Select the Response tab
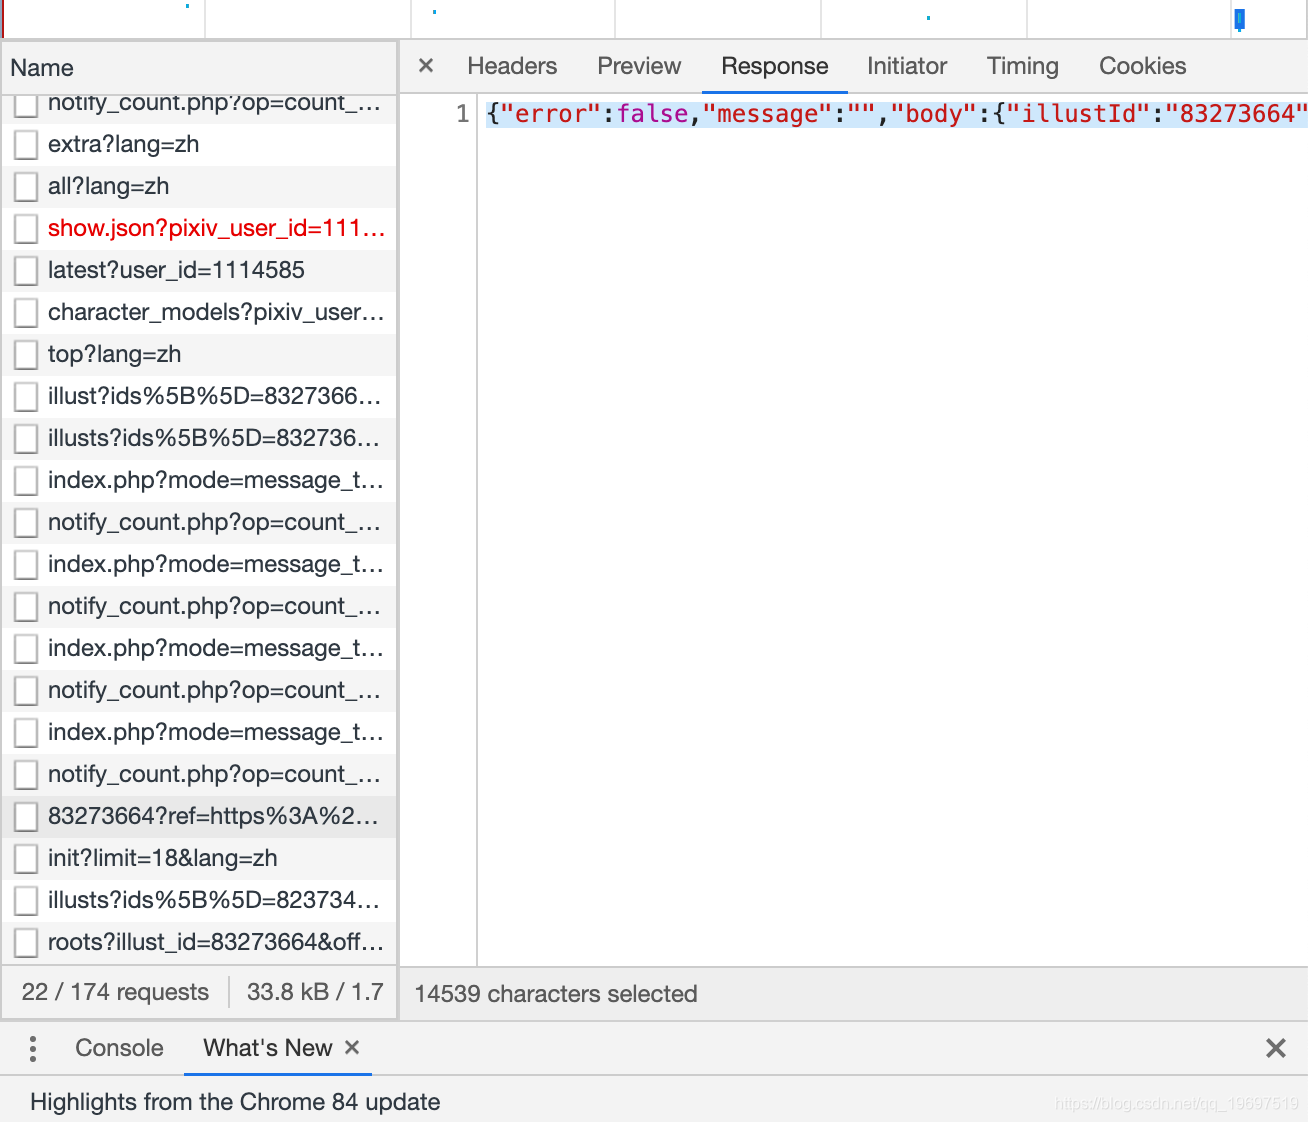The image size is (1308, 1122). [775, 66]
